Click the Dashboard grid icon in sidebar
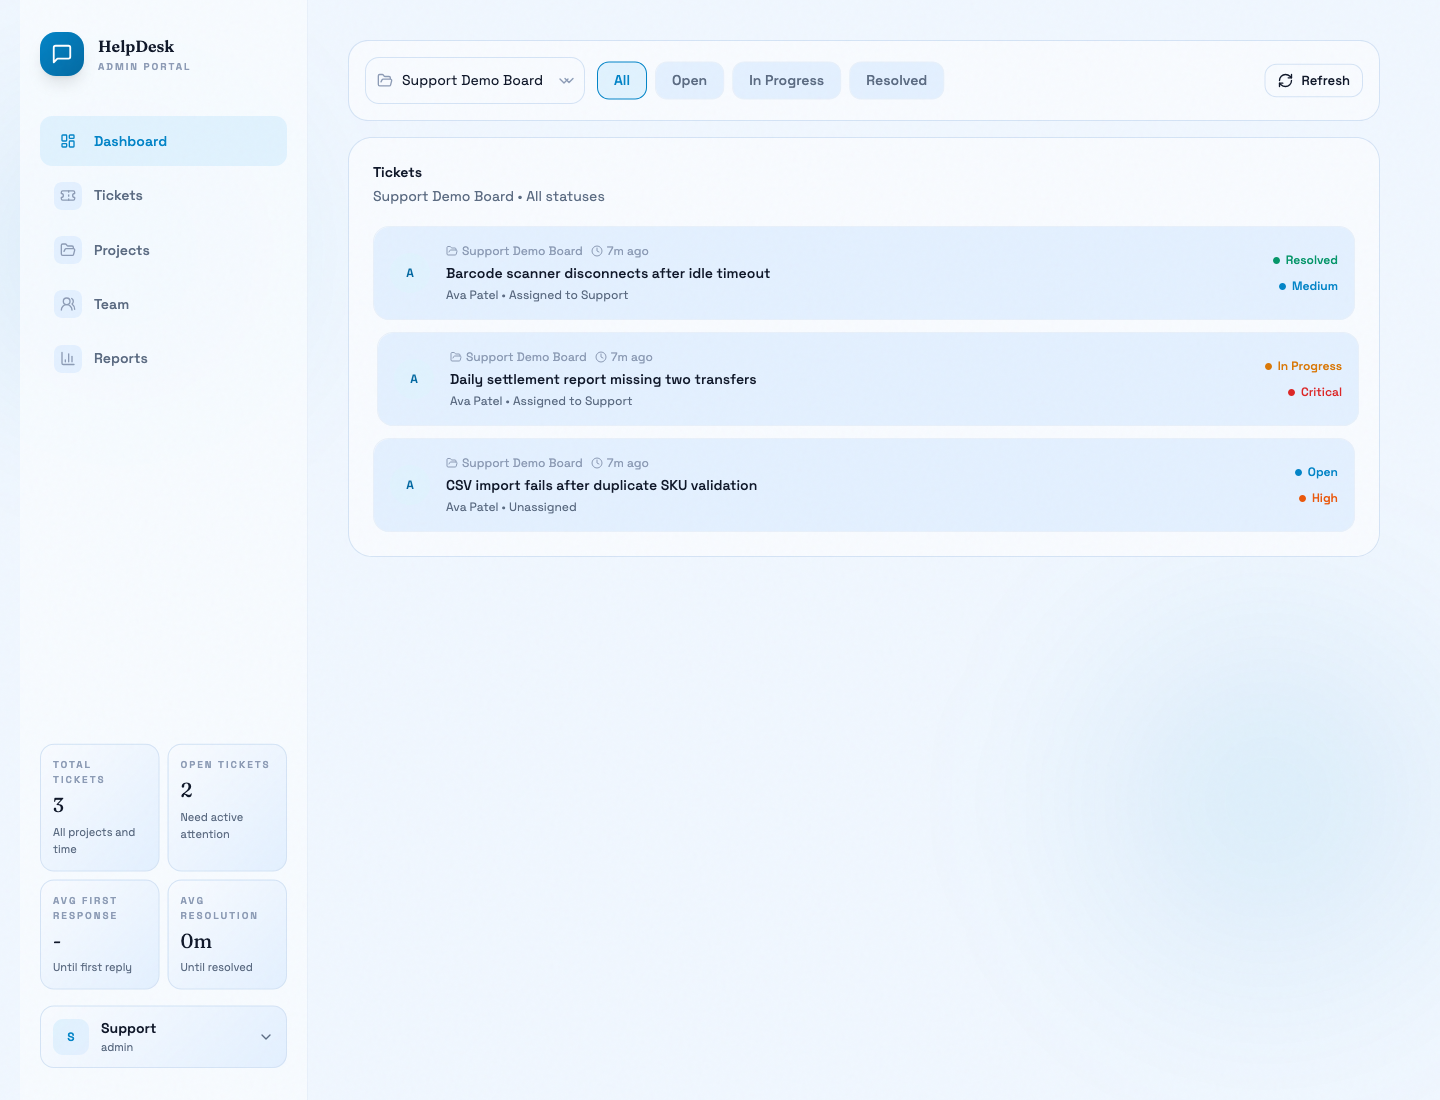Screen dimensions: 1440x1100 coord(68,141)
